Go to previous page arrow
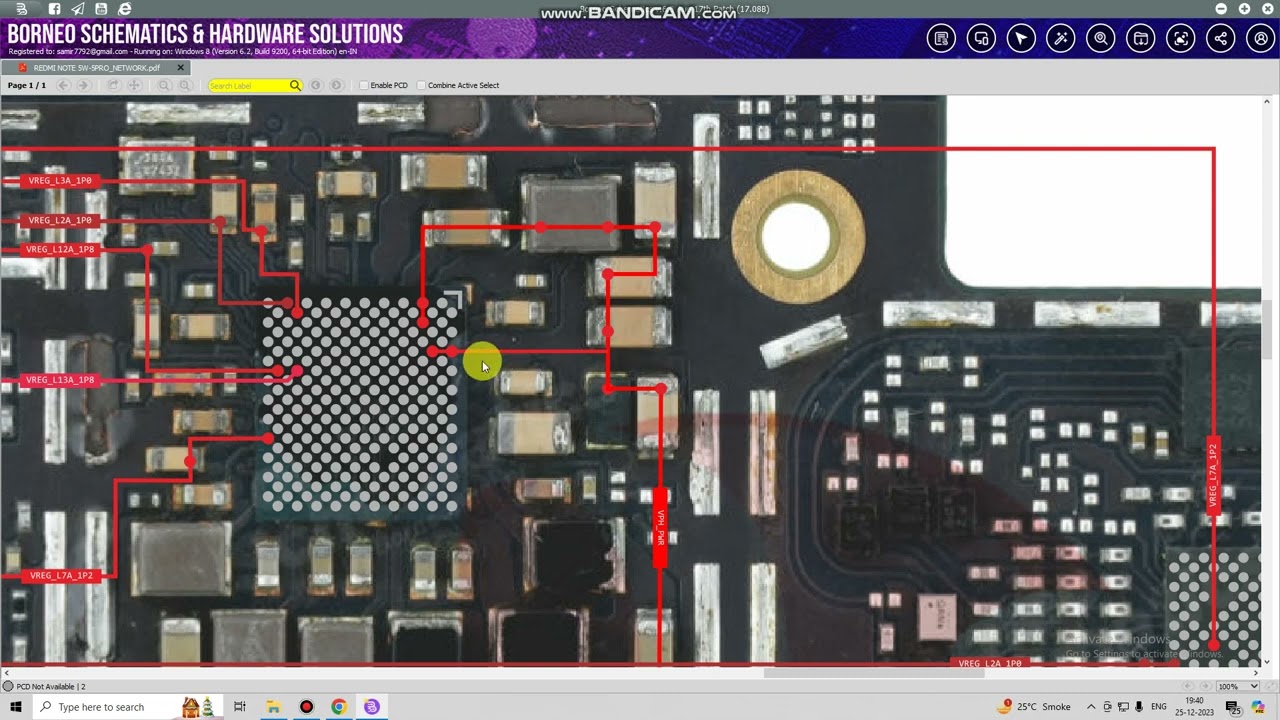Viewport: 1280px width, 720px height. click(63, 85)
